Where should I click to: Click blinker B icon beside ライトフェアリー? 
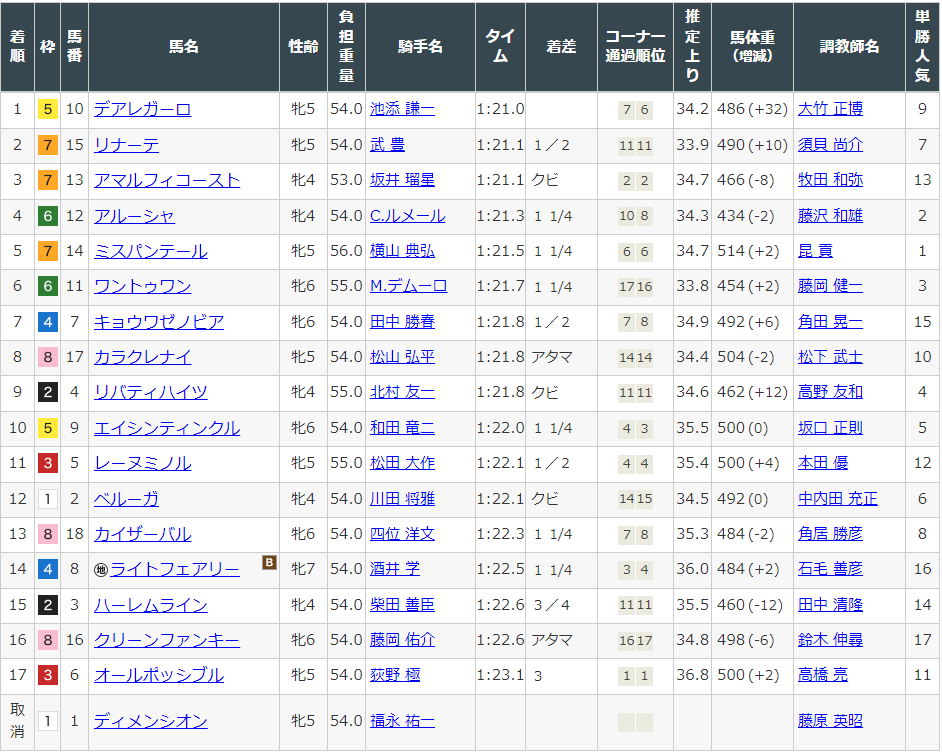point(269,563)
